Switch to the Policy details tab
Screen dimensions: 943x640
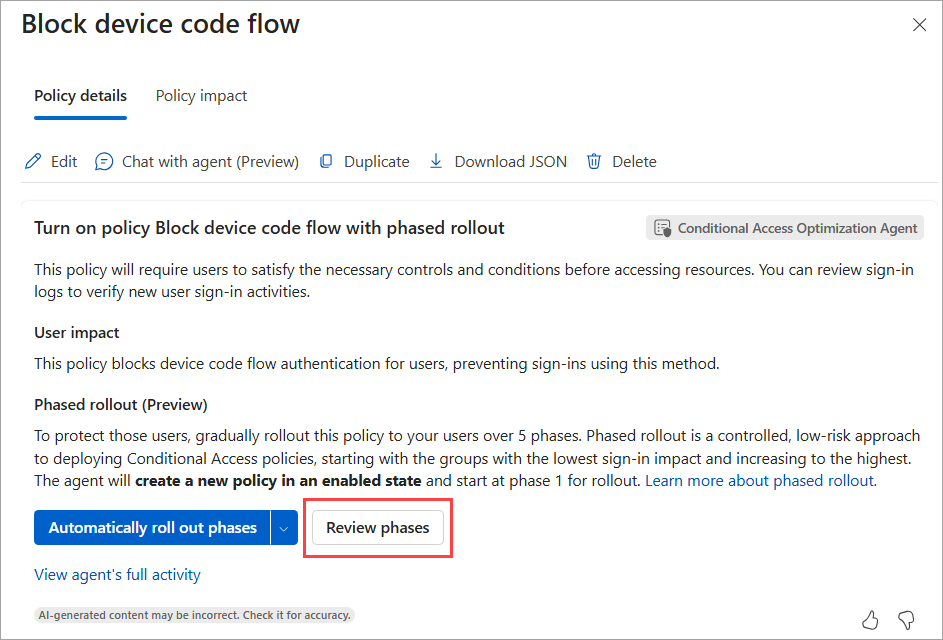click(x=80, y=96)
